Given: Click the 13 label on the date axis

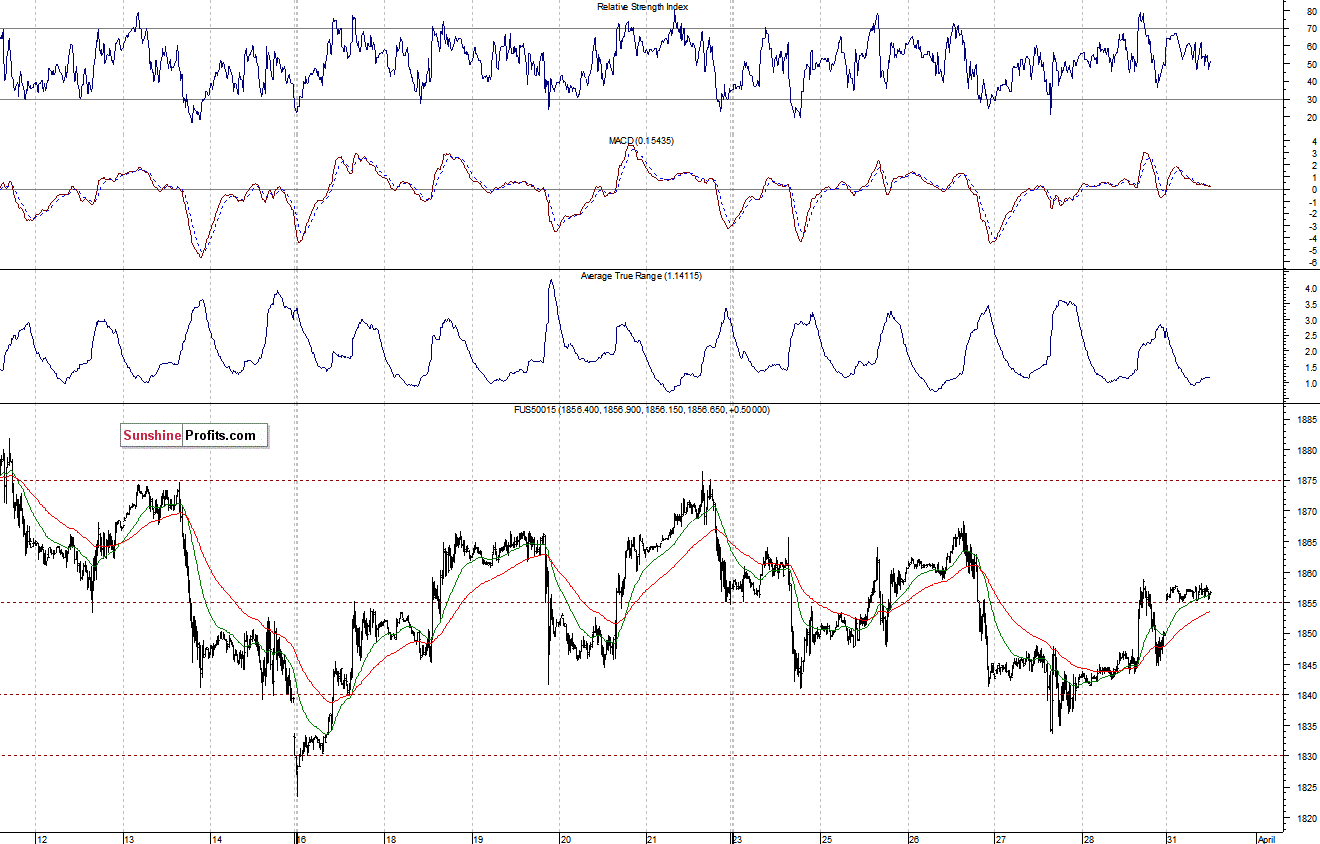Looking at the screenshot, I should click(129, 838).
